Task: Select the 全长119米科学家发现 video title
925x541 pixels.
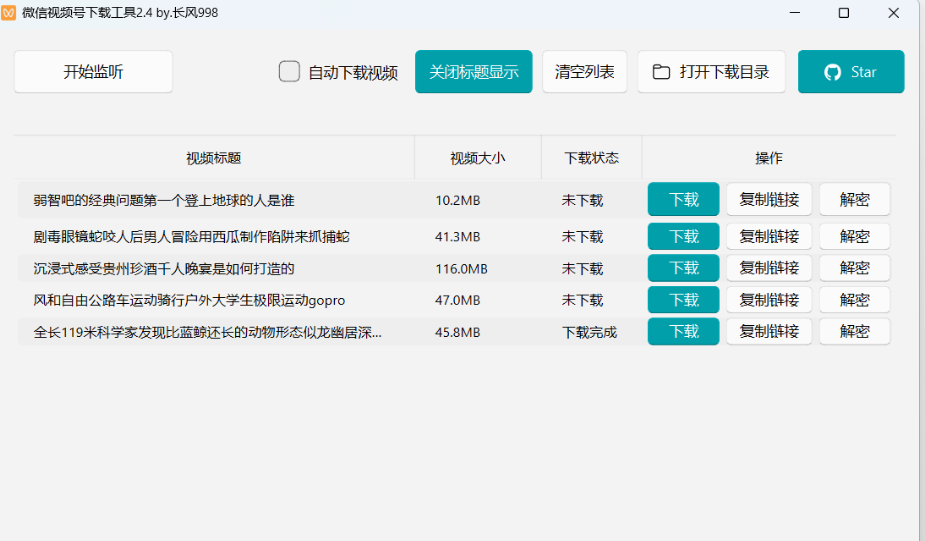Action: (x=207, y=332)
